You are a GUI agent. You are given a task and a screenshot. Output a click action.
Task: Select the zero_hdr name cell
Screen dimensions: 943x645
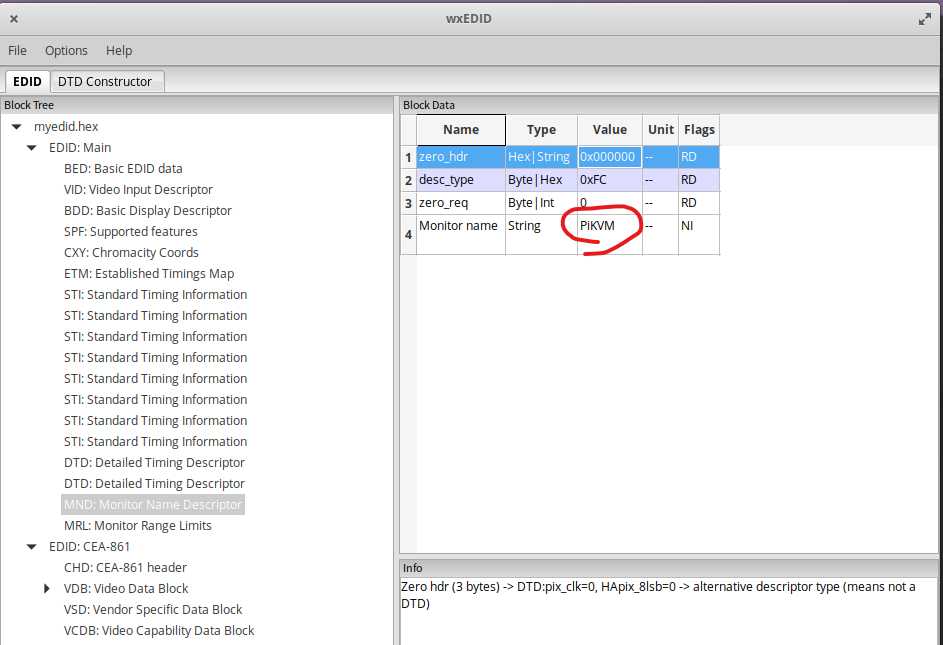pos(461,157)
